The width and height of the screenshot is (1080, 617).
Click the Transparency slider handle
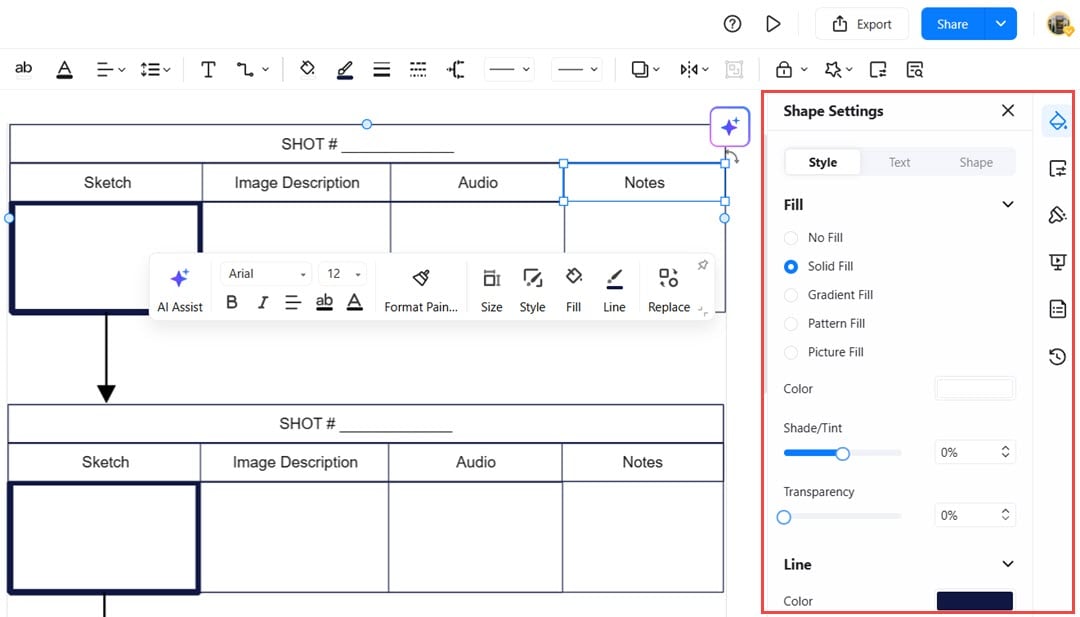click(784, 517)
